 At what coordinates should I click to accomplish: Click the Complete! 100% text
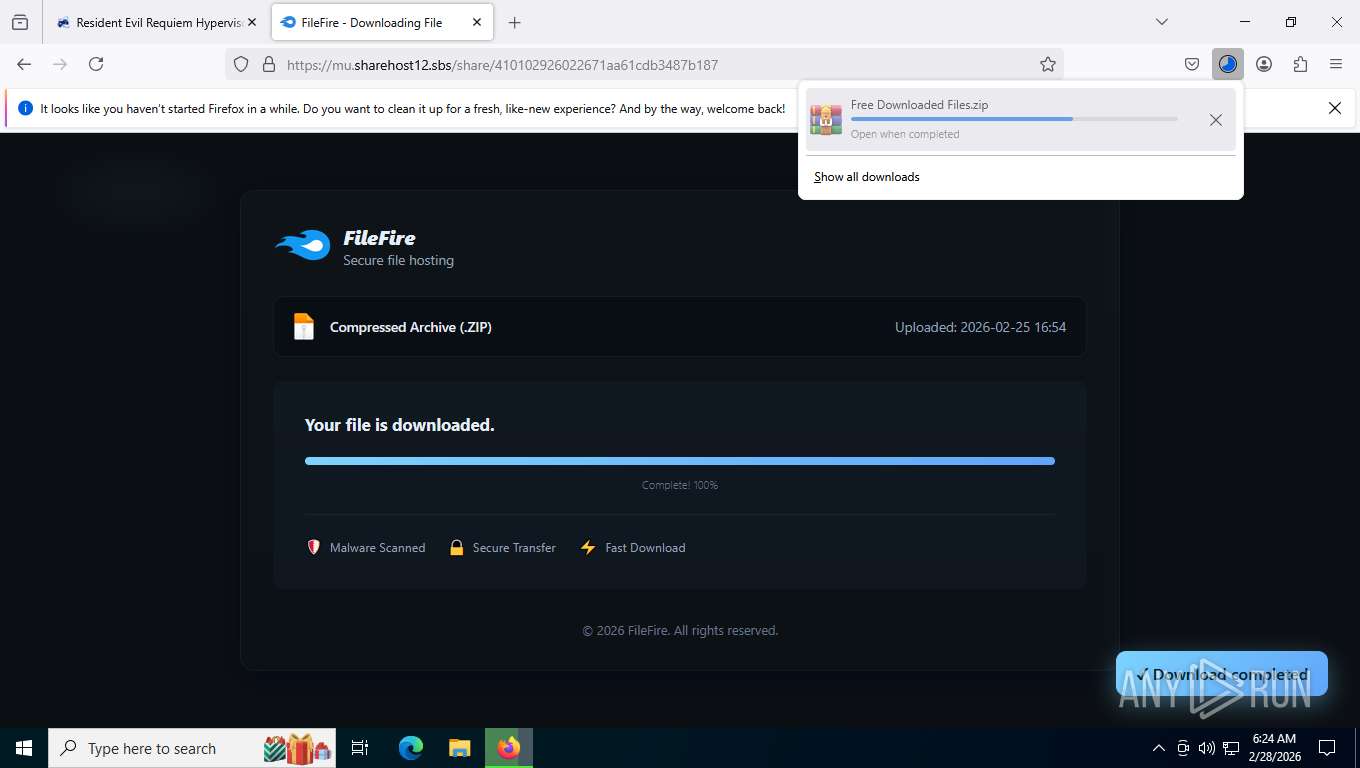pos(680,485)
